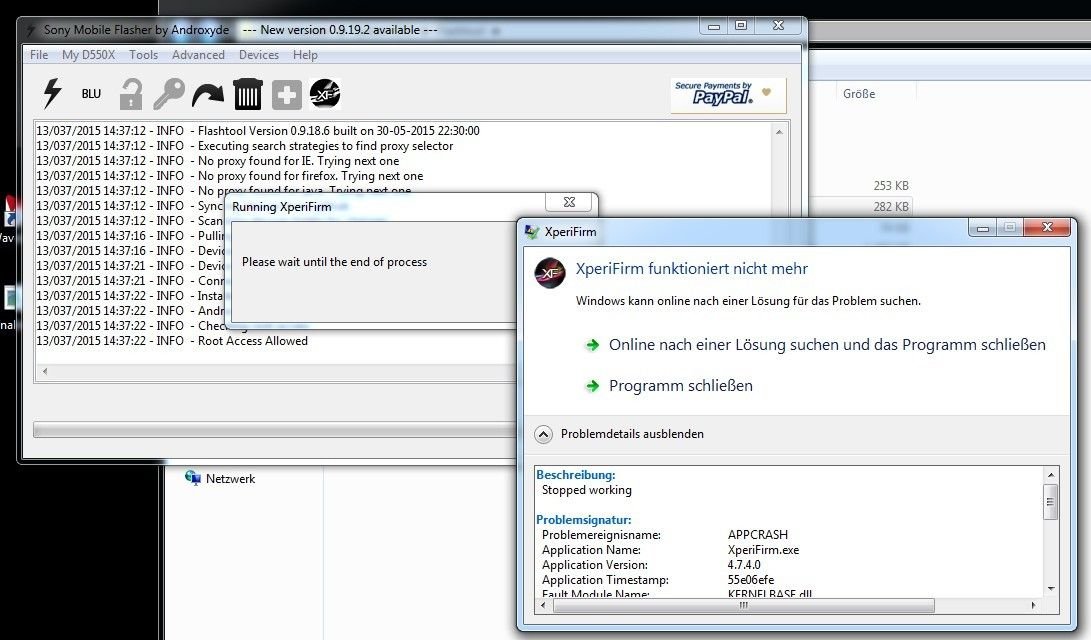
Task: Maximize the Sony Mobile Flasher window
Action: coord(740,26)
